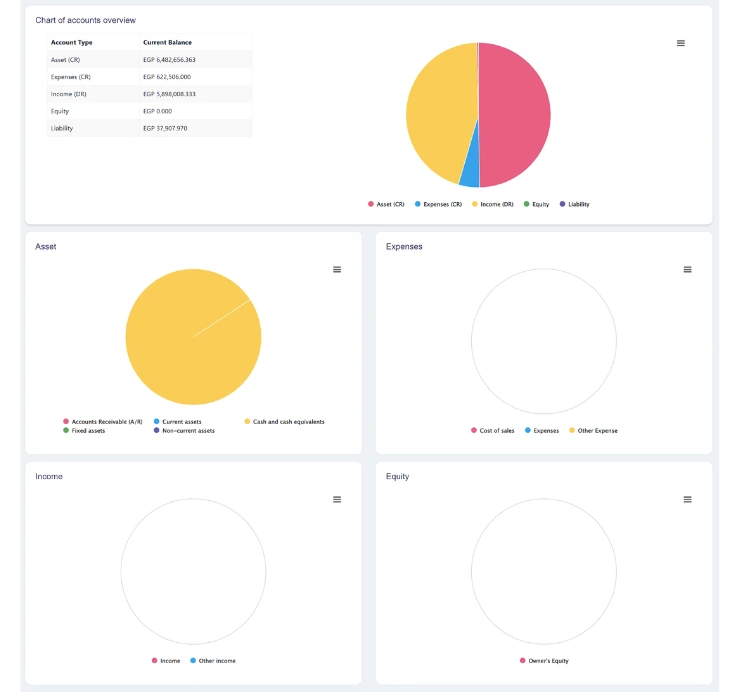Toggle Income (DR) legend in overview chart

pyautogui.click(x=494, y=204)
